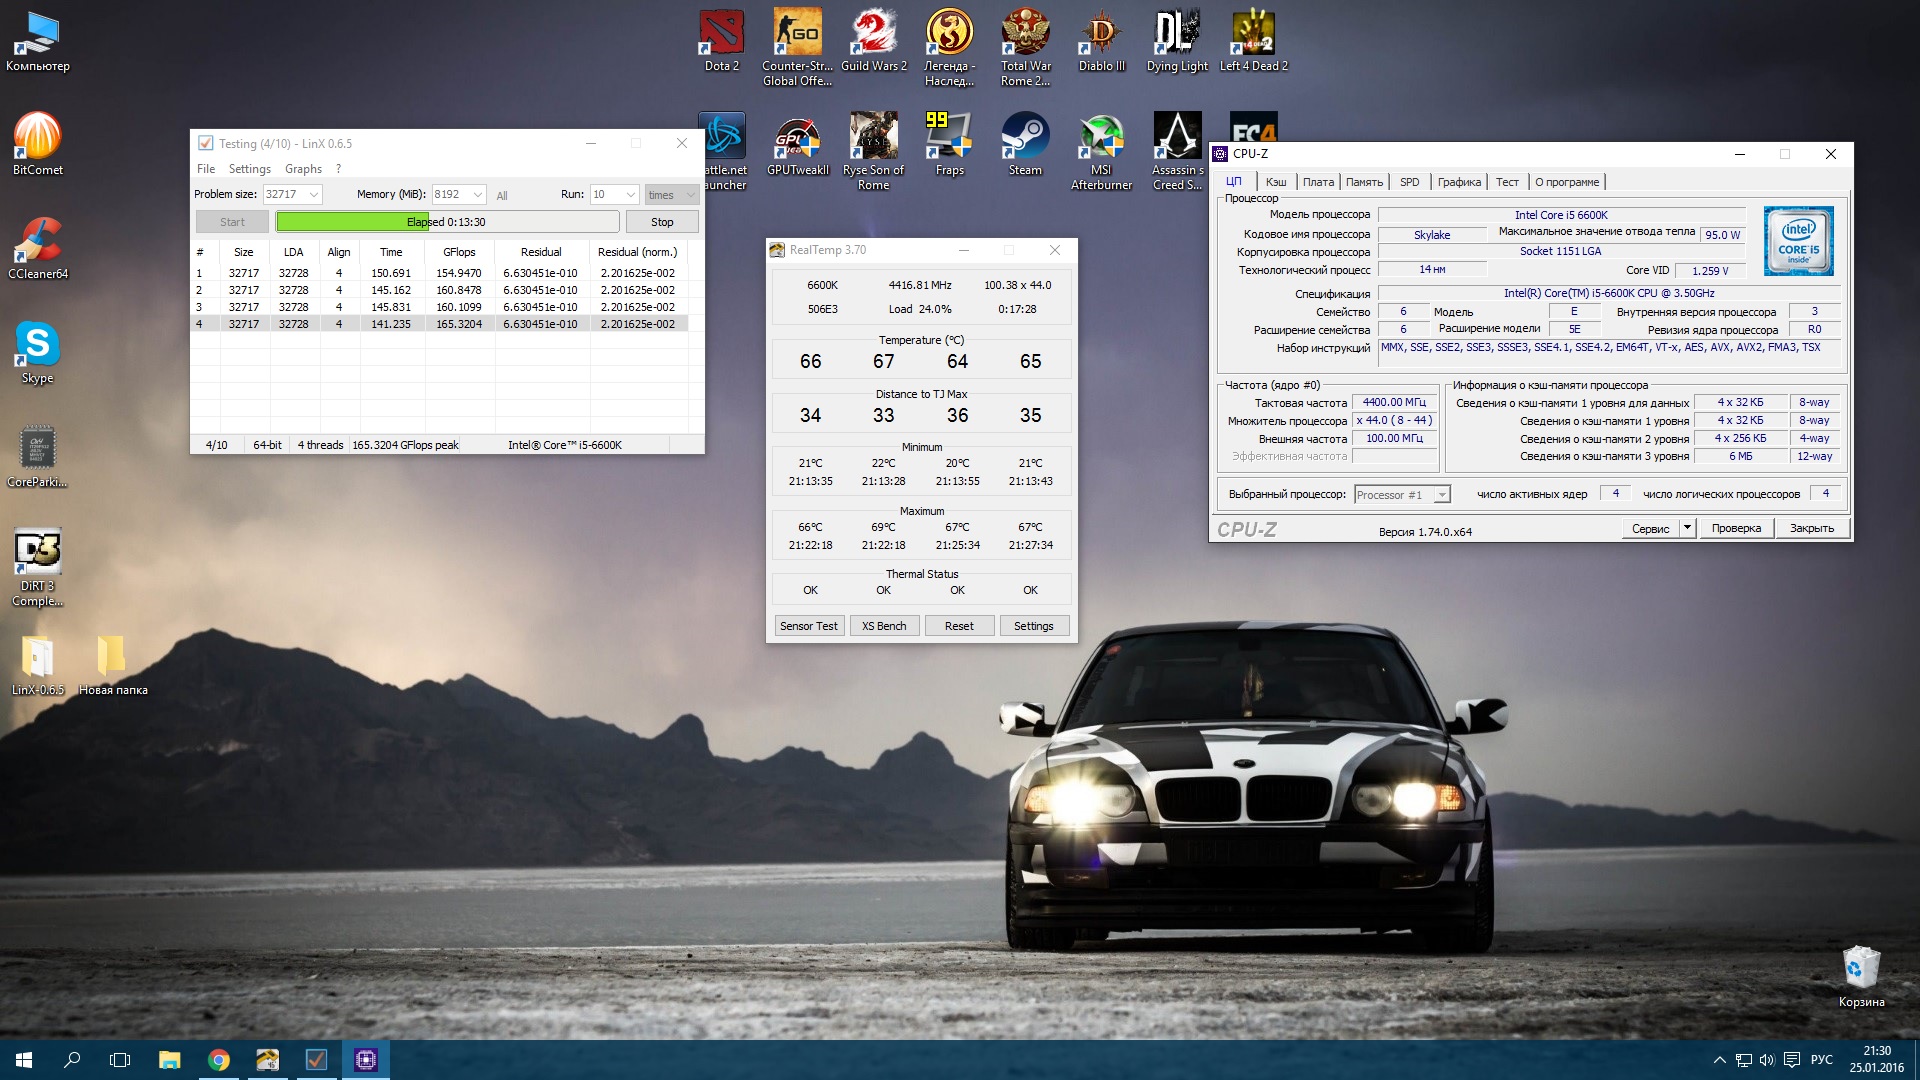Click the Sensor Test button in RealTemp
Screen dimensions: 1920x1080
808,626
